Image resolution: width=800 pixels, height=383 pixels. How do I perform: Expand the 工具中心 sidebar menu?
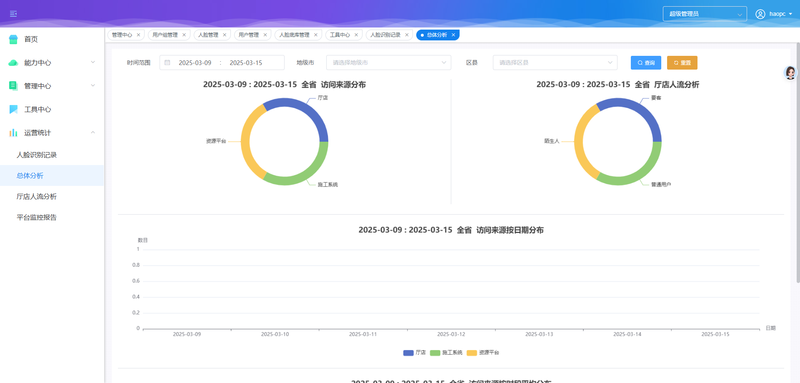(x=52, y=109)
